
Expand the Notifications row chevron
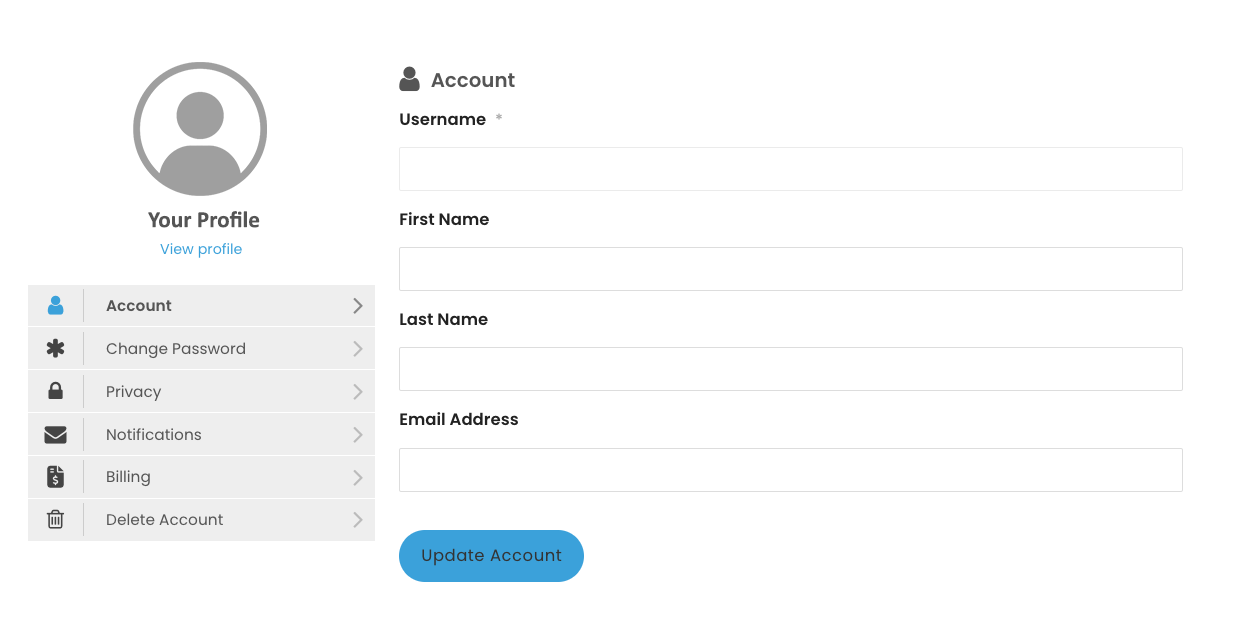(x=358, y=435)
